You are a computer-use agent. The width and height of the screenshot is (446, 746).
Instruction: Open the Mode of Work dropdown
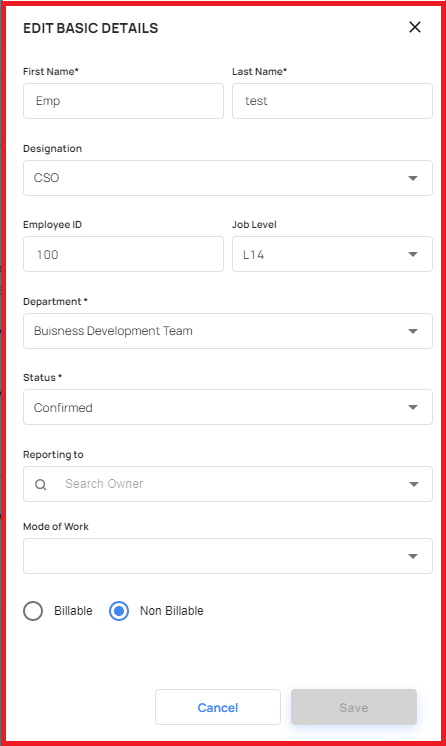point(228,556)
